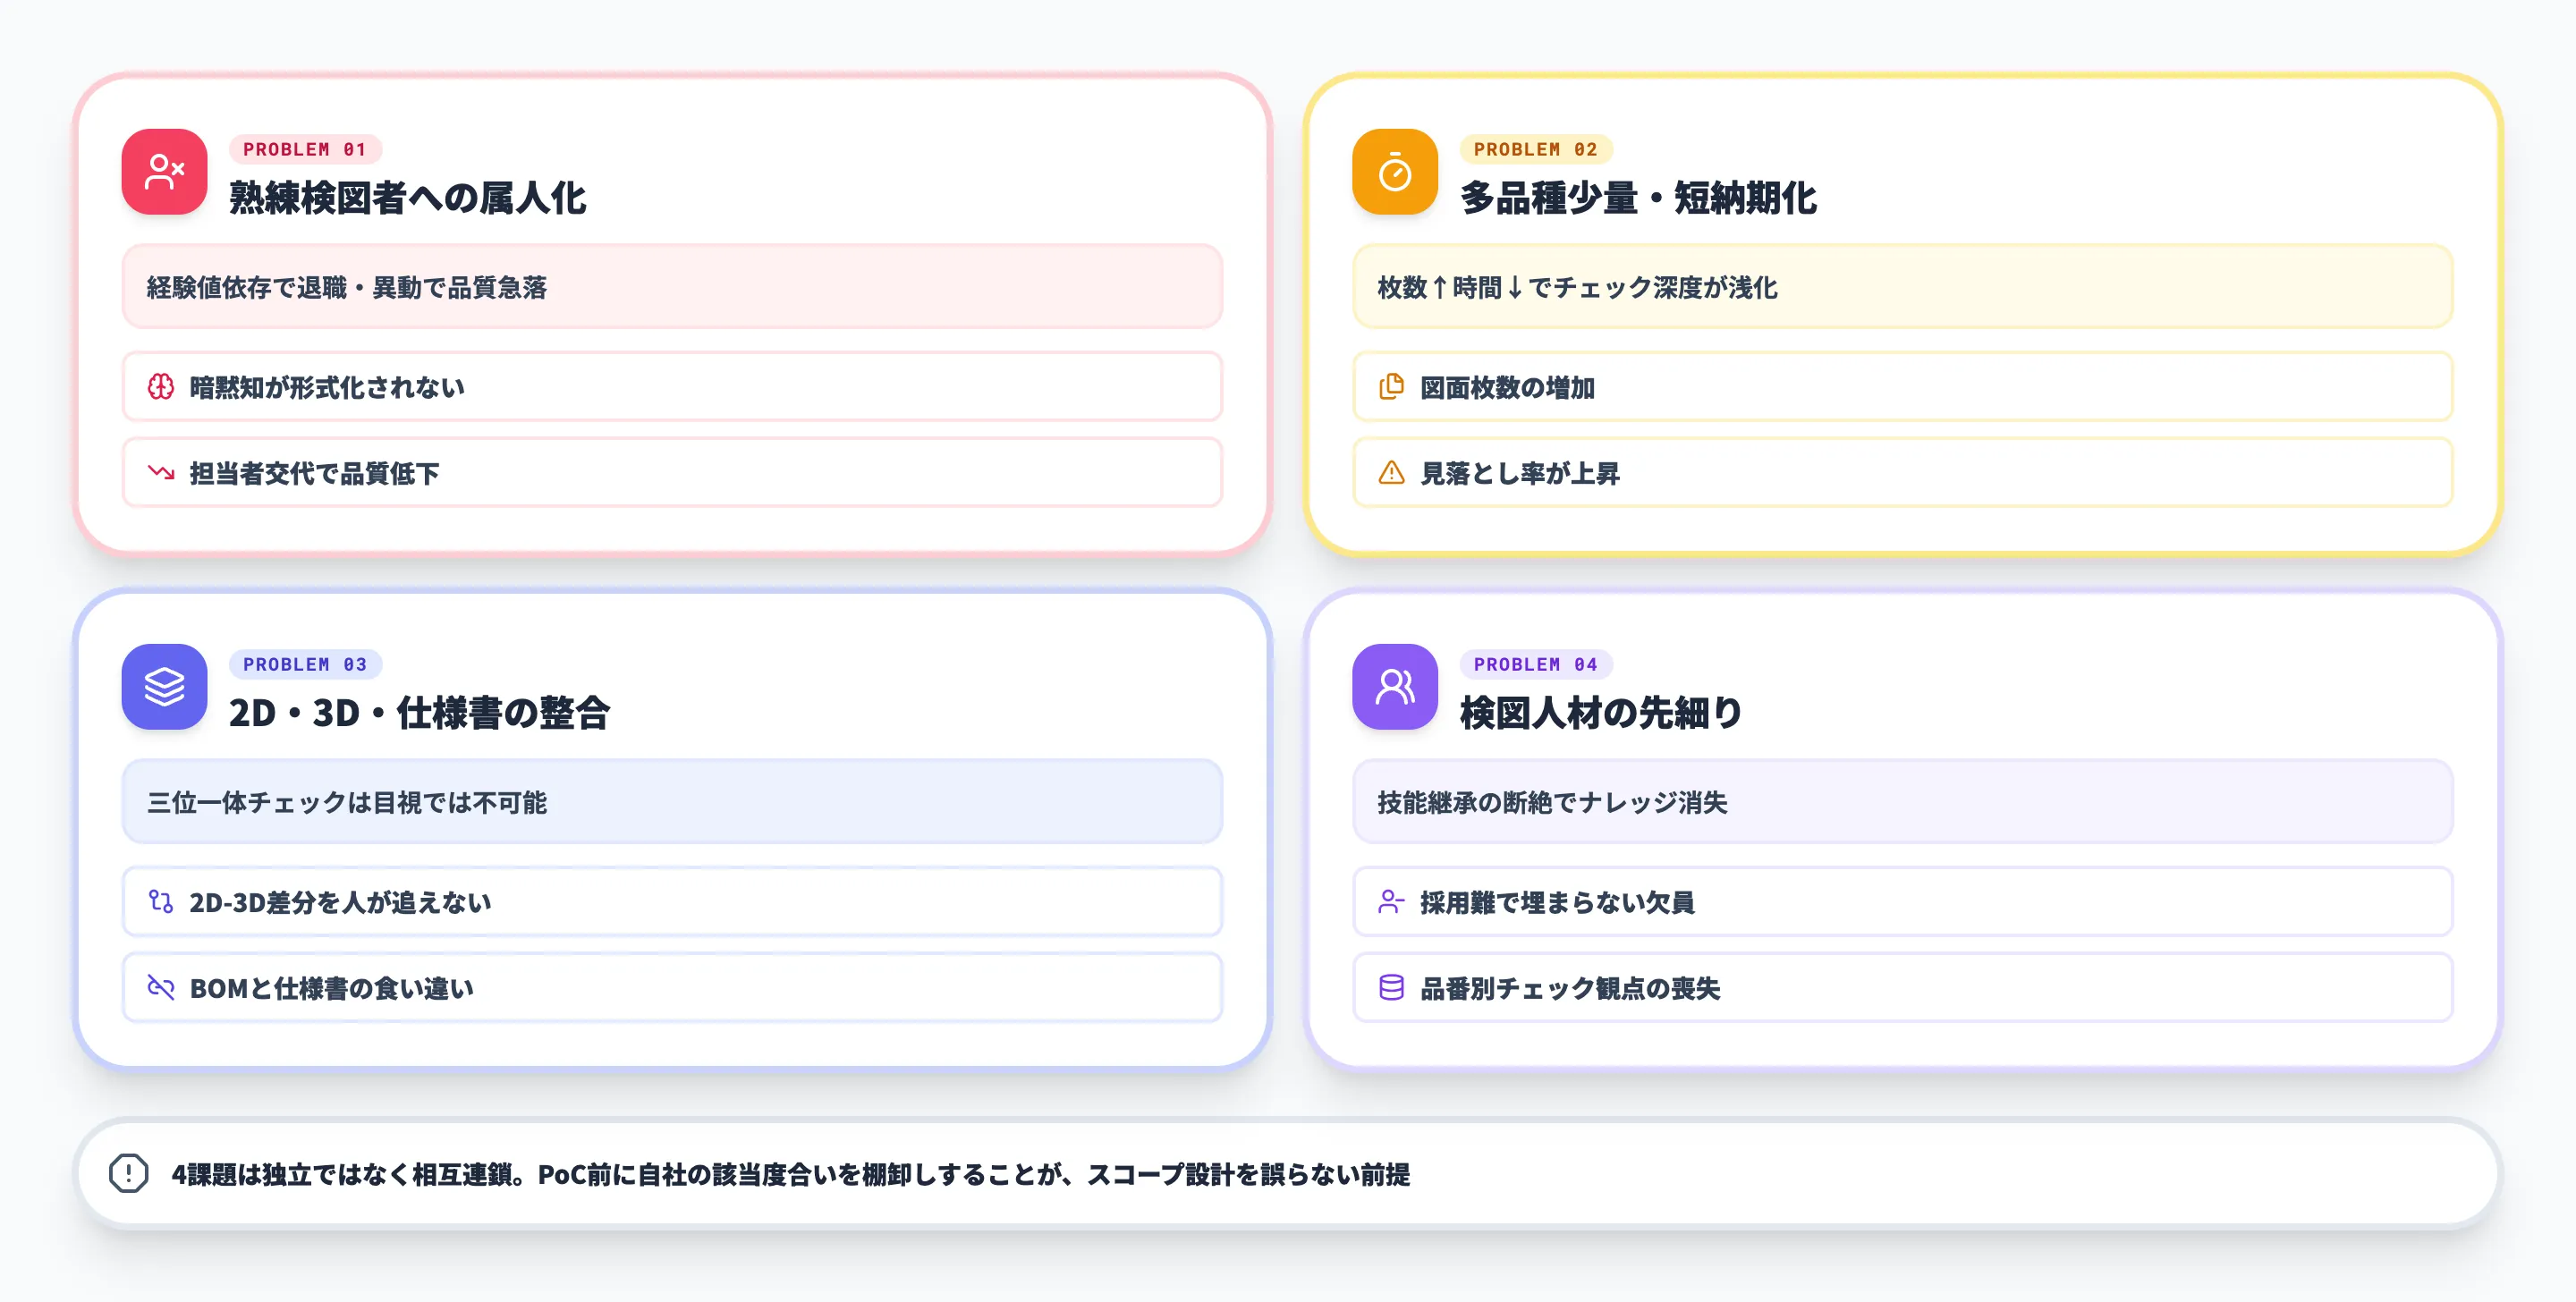Click the copy-pages icon beside 図面枚数の増加

point(1390,387)
